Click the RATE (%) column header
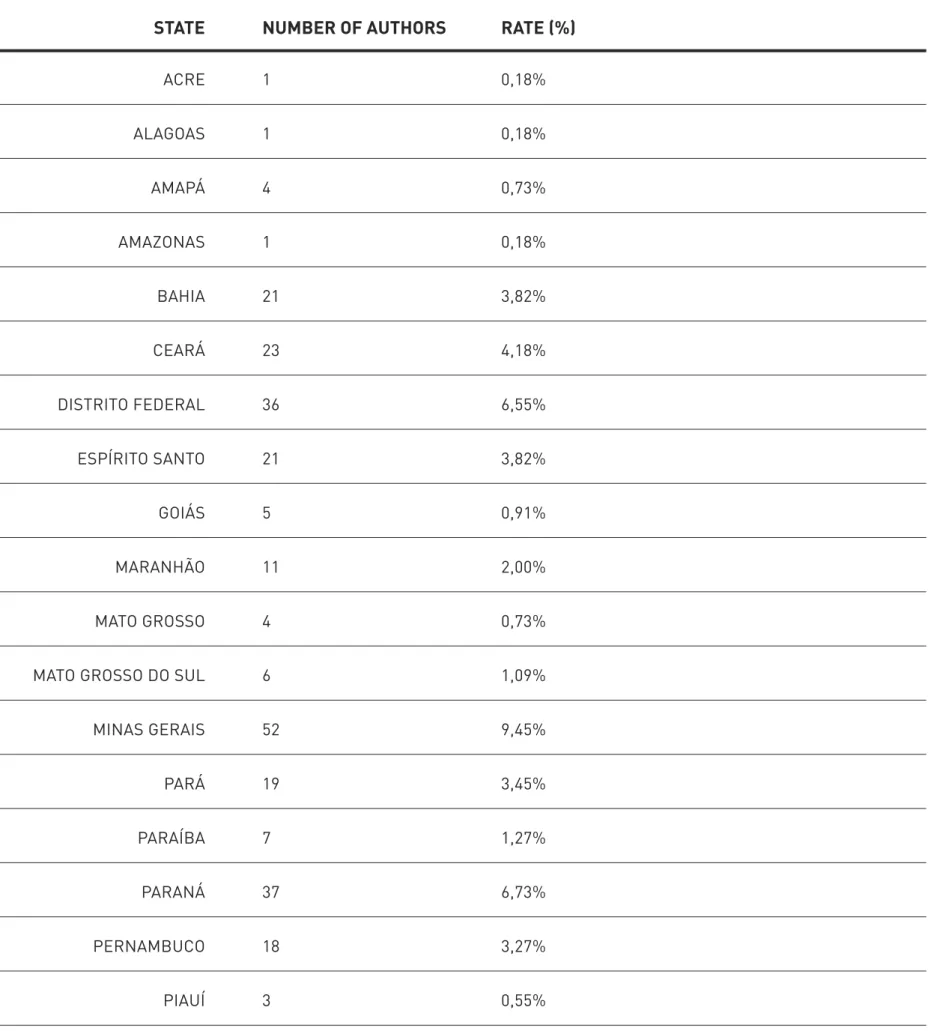 (x=538, y=28)
